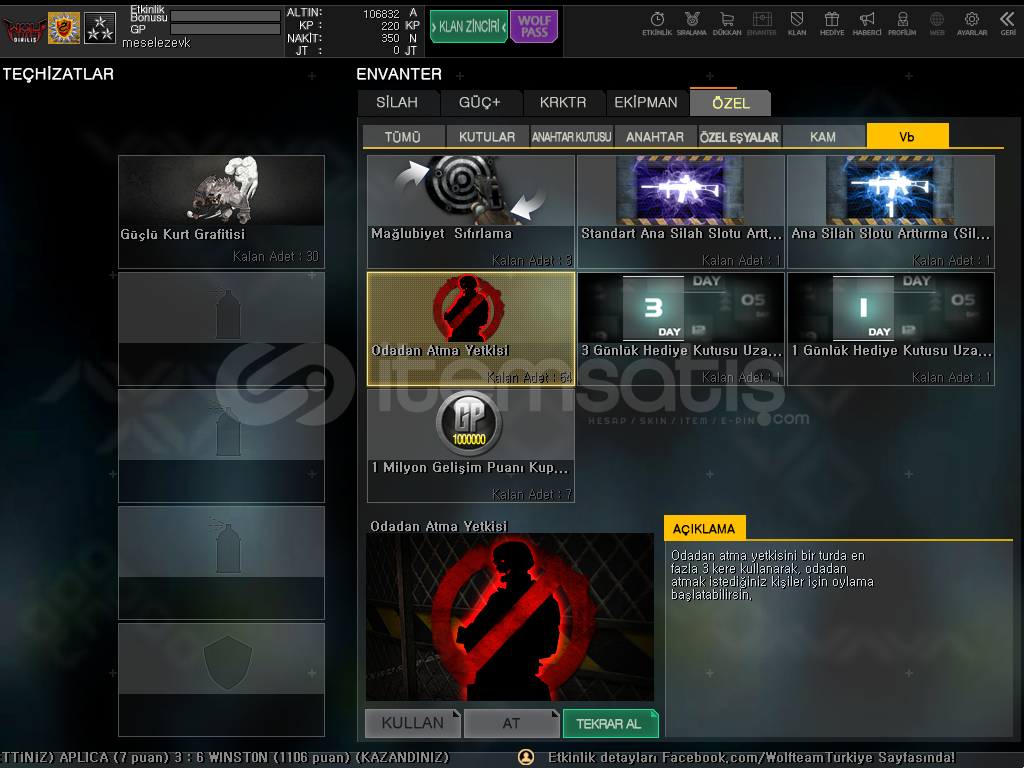Click the Güçlü Kurt Grafitisi equipment slot
The image size is (1024, 768).
(221, 212)
